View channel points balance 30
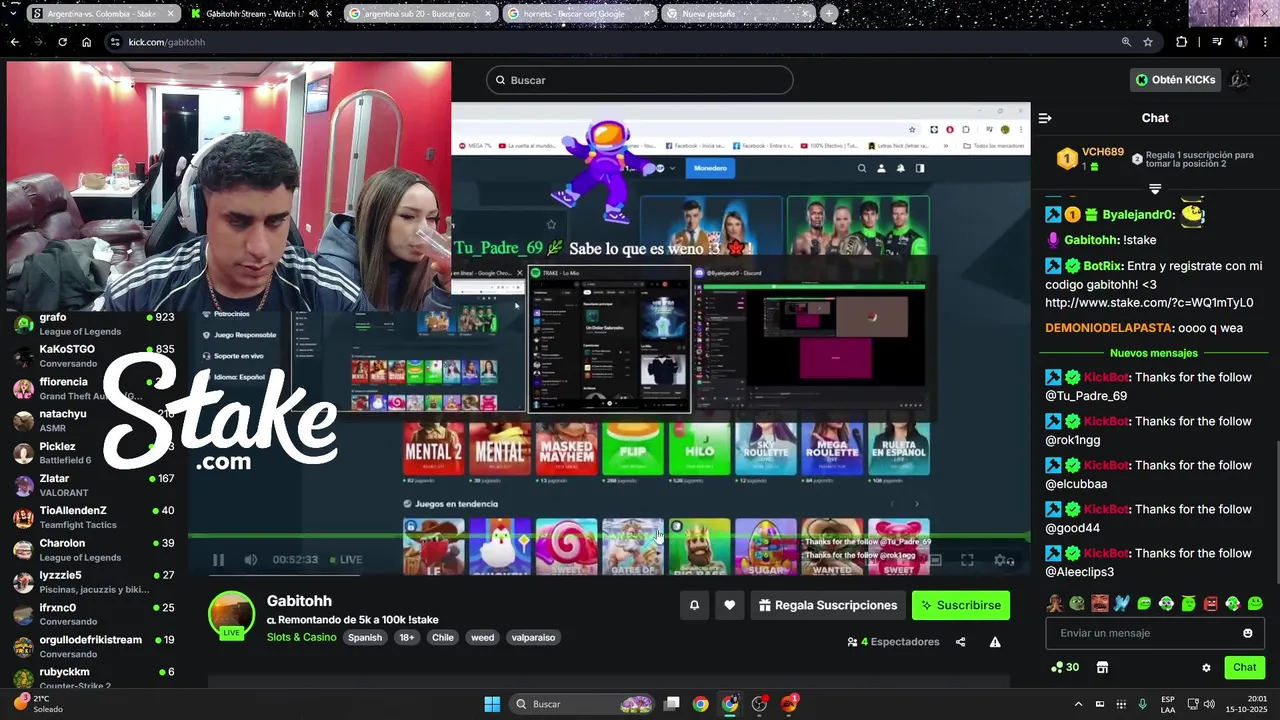1280x720 pixels. (1065, 667)
